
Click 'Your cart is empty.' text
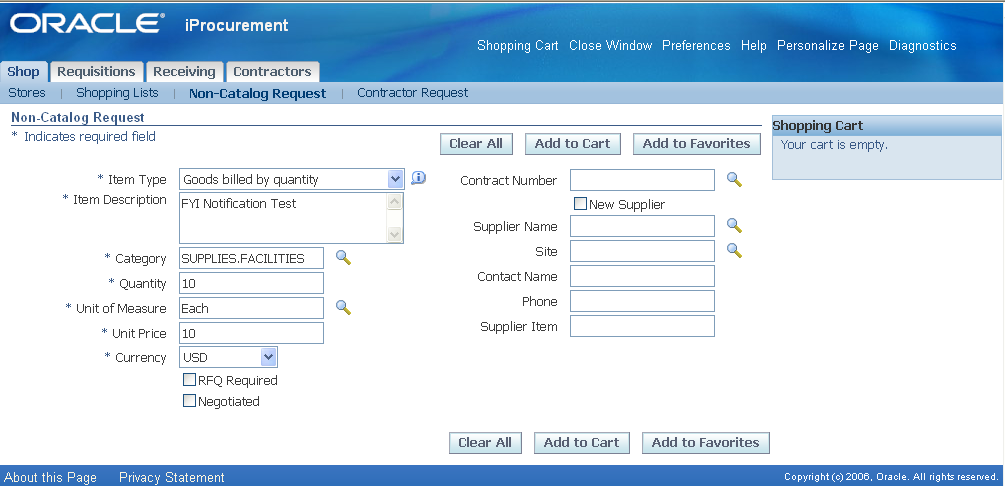(x=834, y=145)
